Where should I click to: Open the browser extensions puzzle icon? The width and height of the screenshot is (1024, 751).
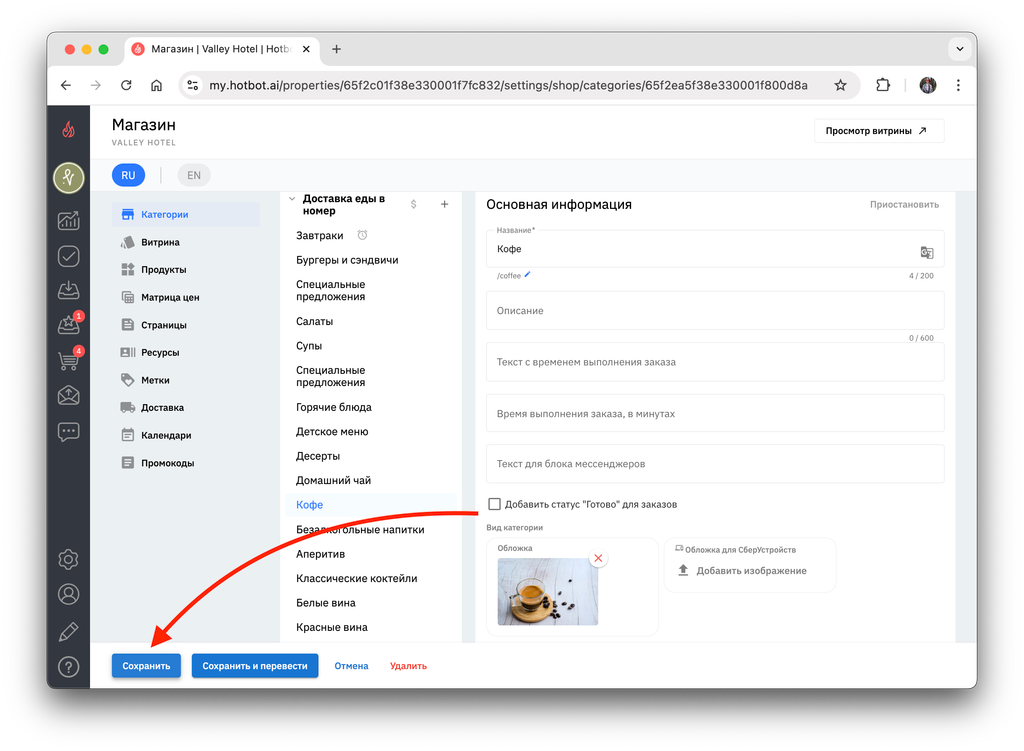click(883, 85)
